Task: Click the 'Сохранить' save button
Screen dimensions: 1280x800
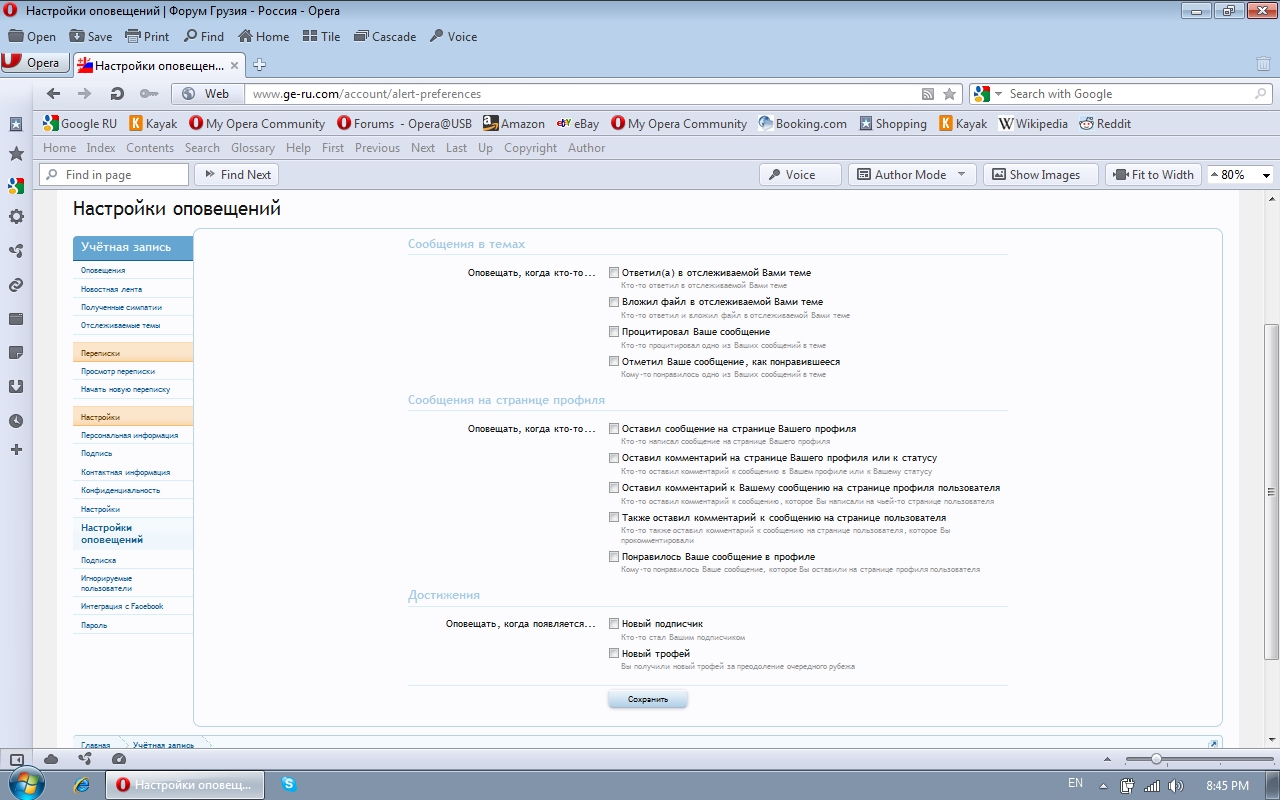Action: tap(647, 699)
